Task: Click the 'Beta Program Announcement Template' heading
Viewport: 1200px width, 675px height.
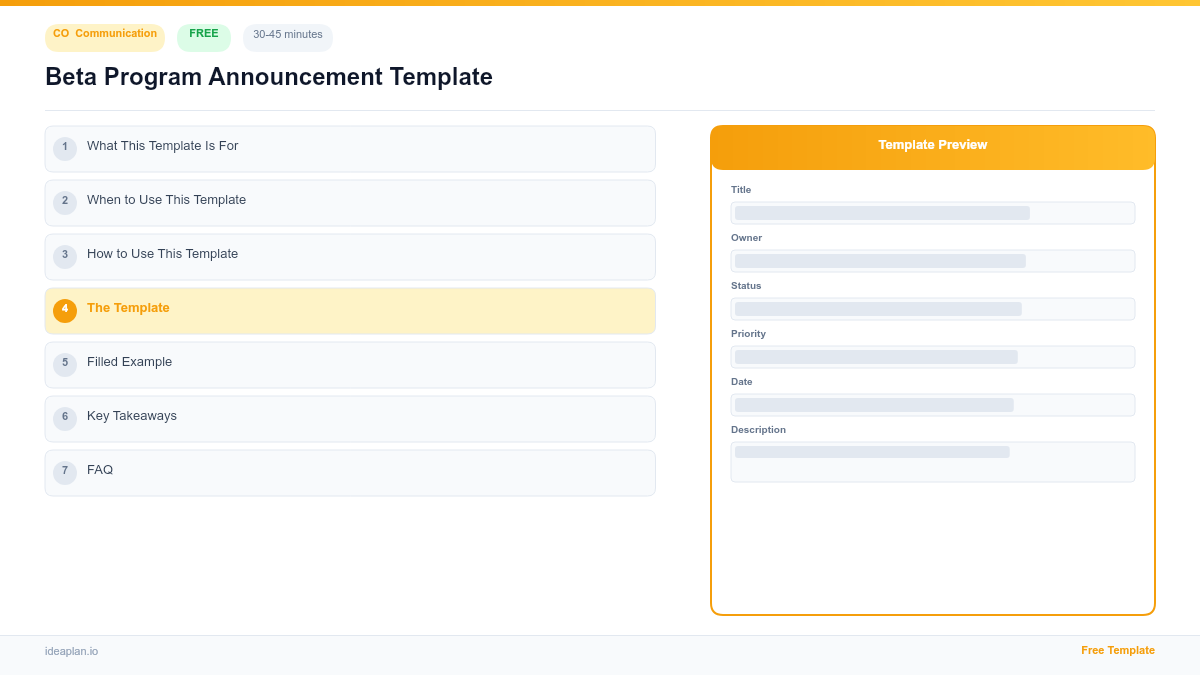Action: click(x=269, y=77)
